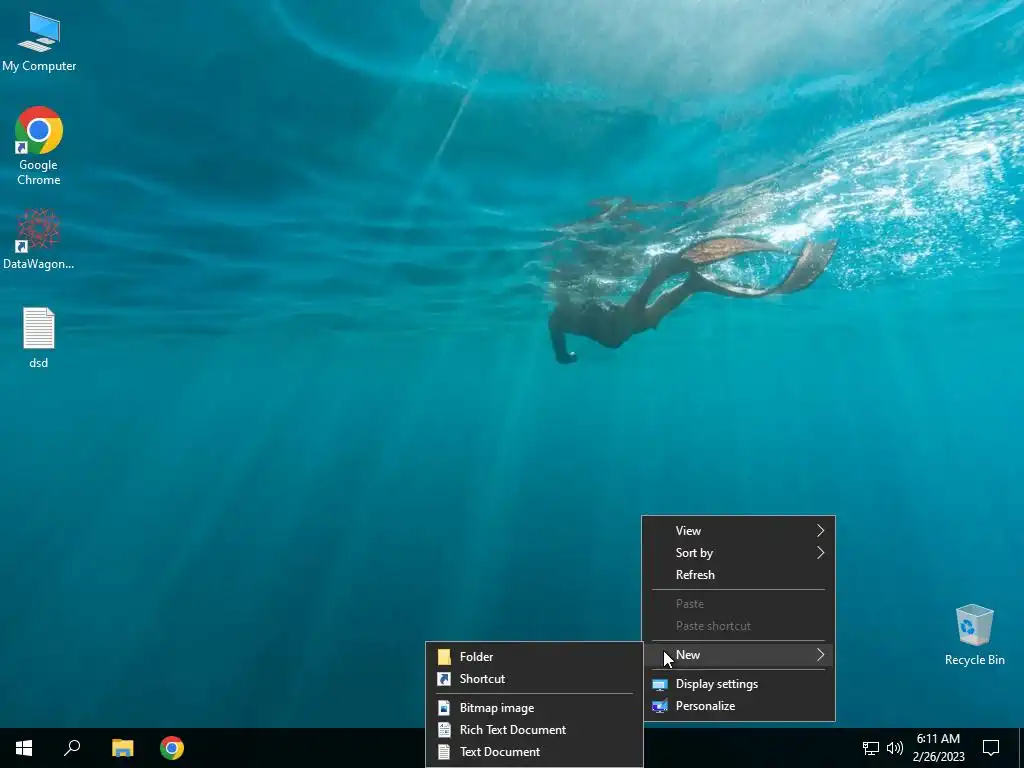Create a new Bitmap image
The image size is (1024, 768).
pos(534,708)
